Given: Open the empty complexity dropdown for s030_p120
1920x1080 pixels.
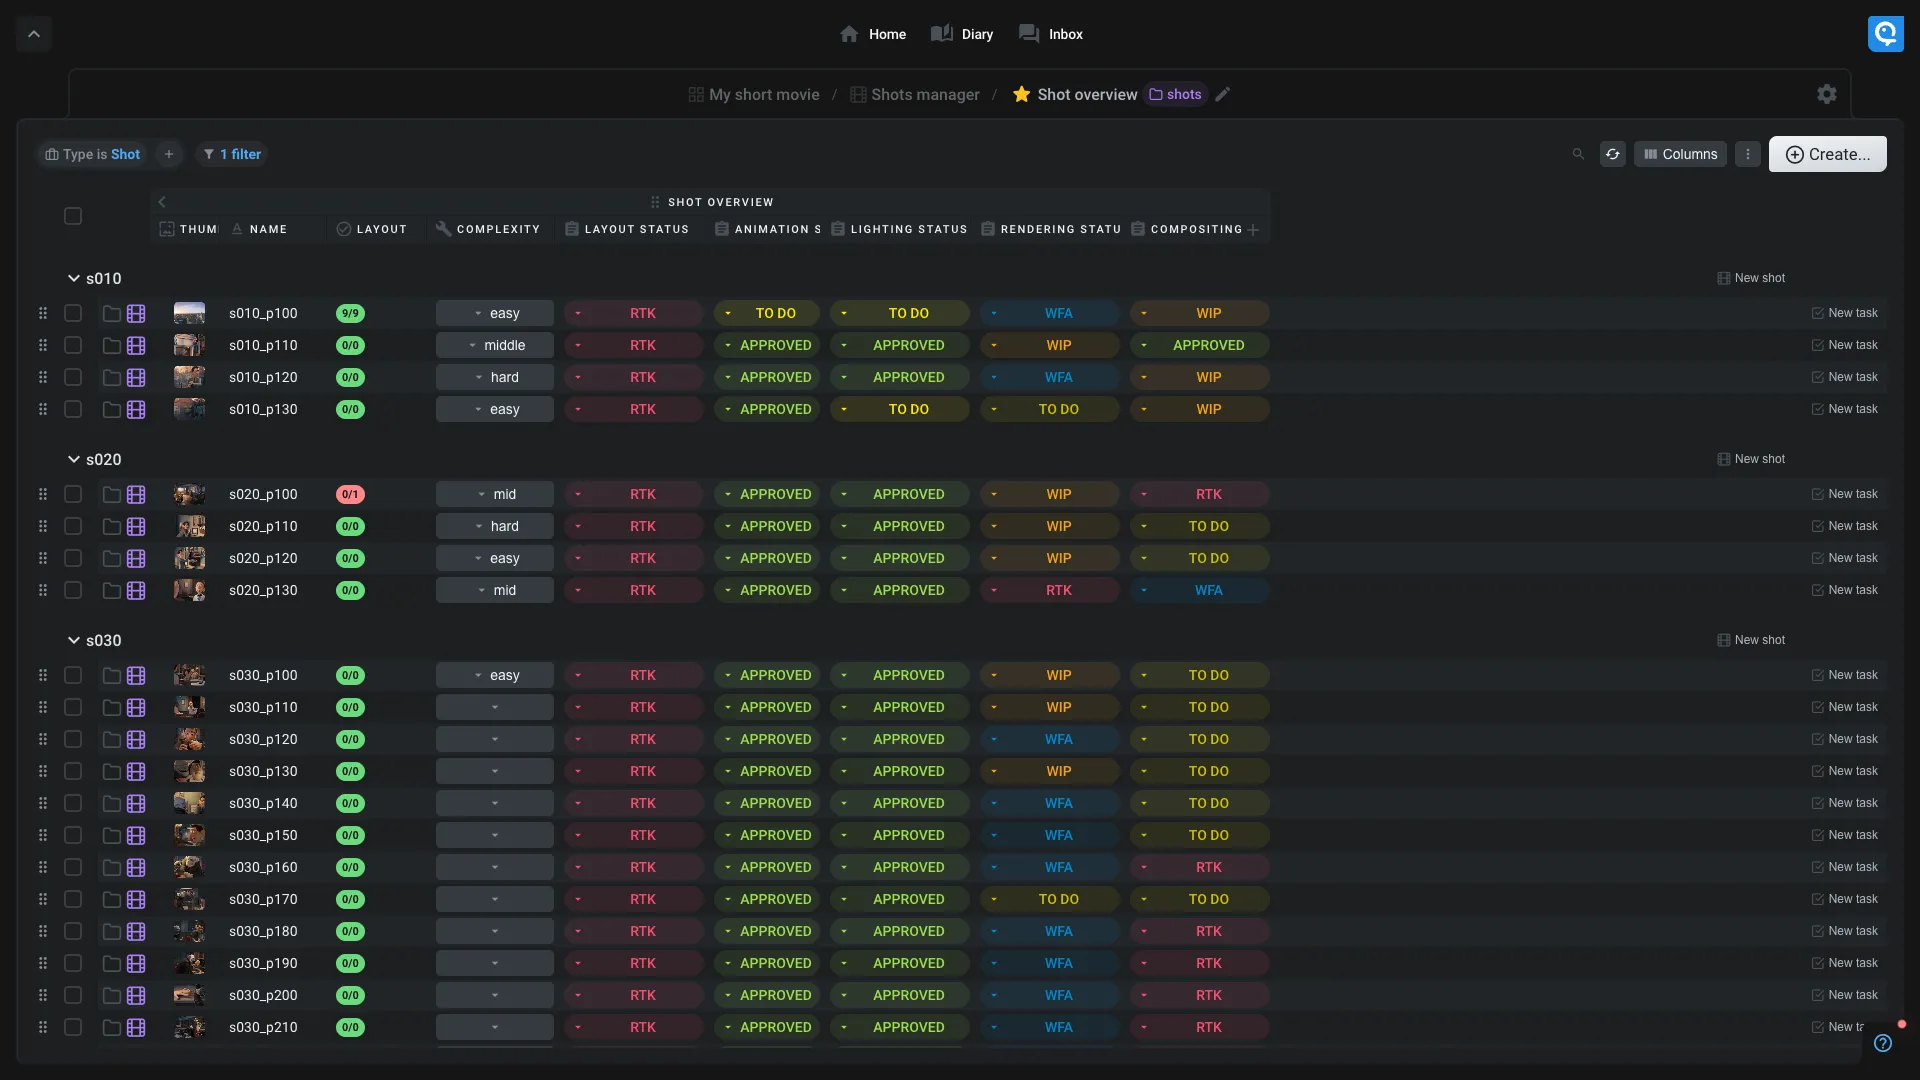Looking at the screenshot, I should coord(494,739).
